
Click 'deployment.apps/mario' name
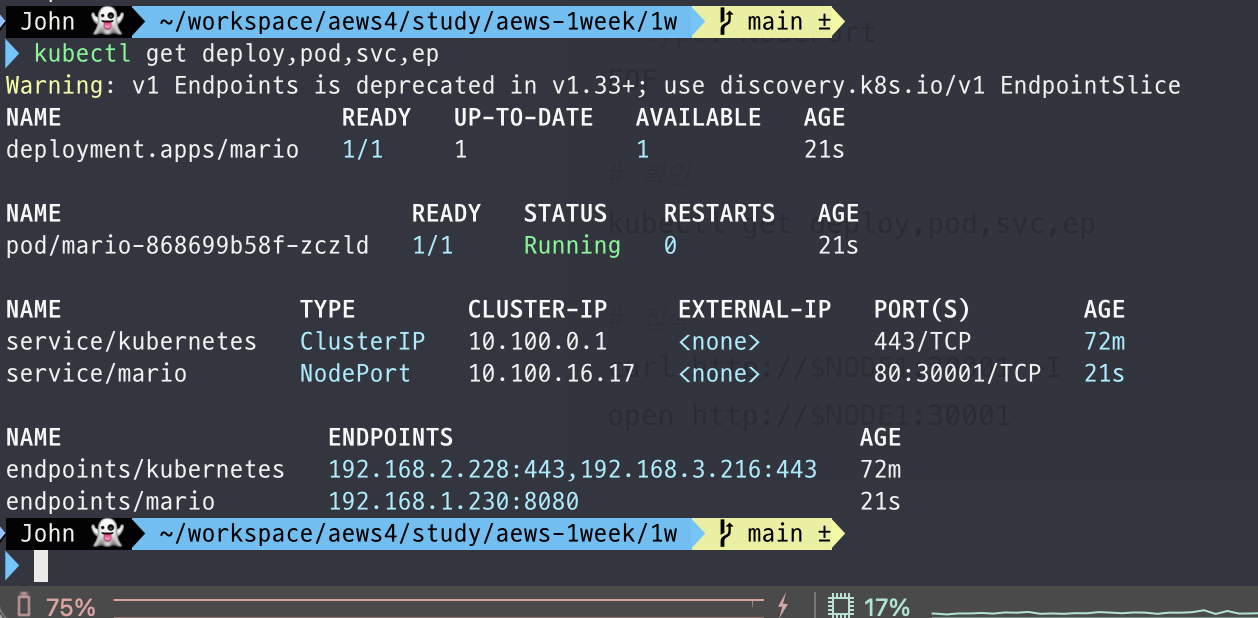point(152,149)
